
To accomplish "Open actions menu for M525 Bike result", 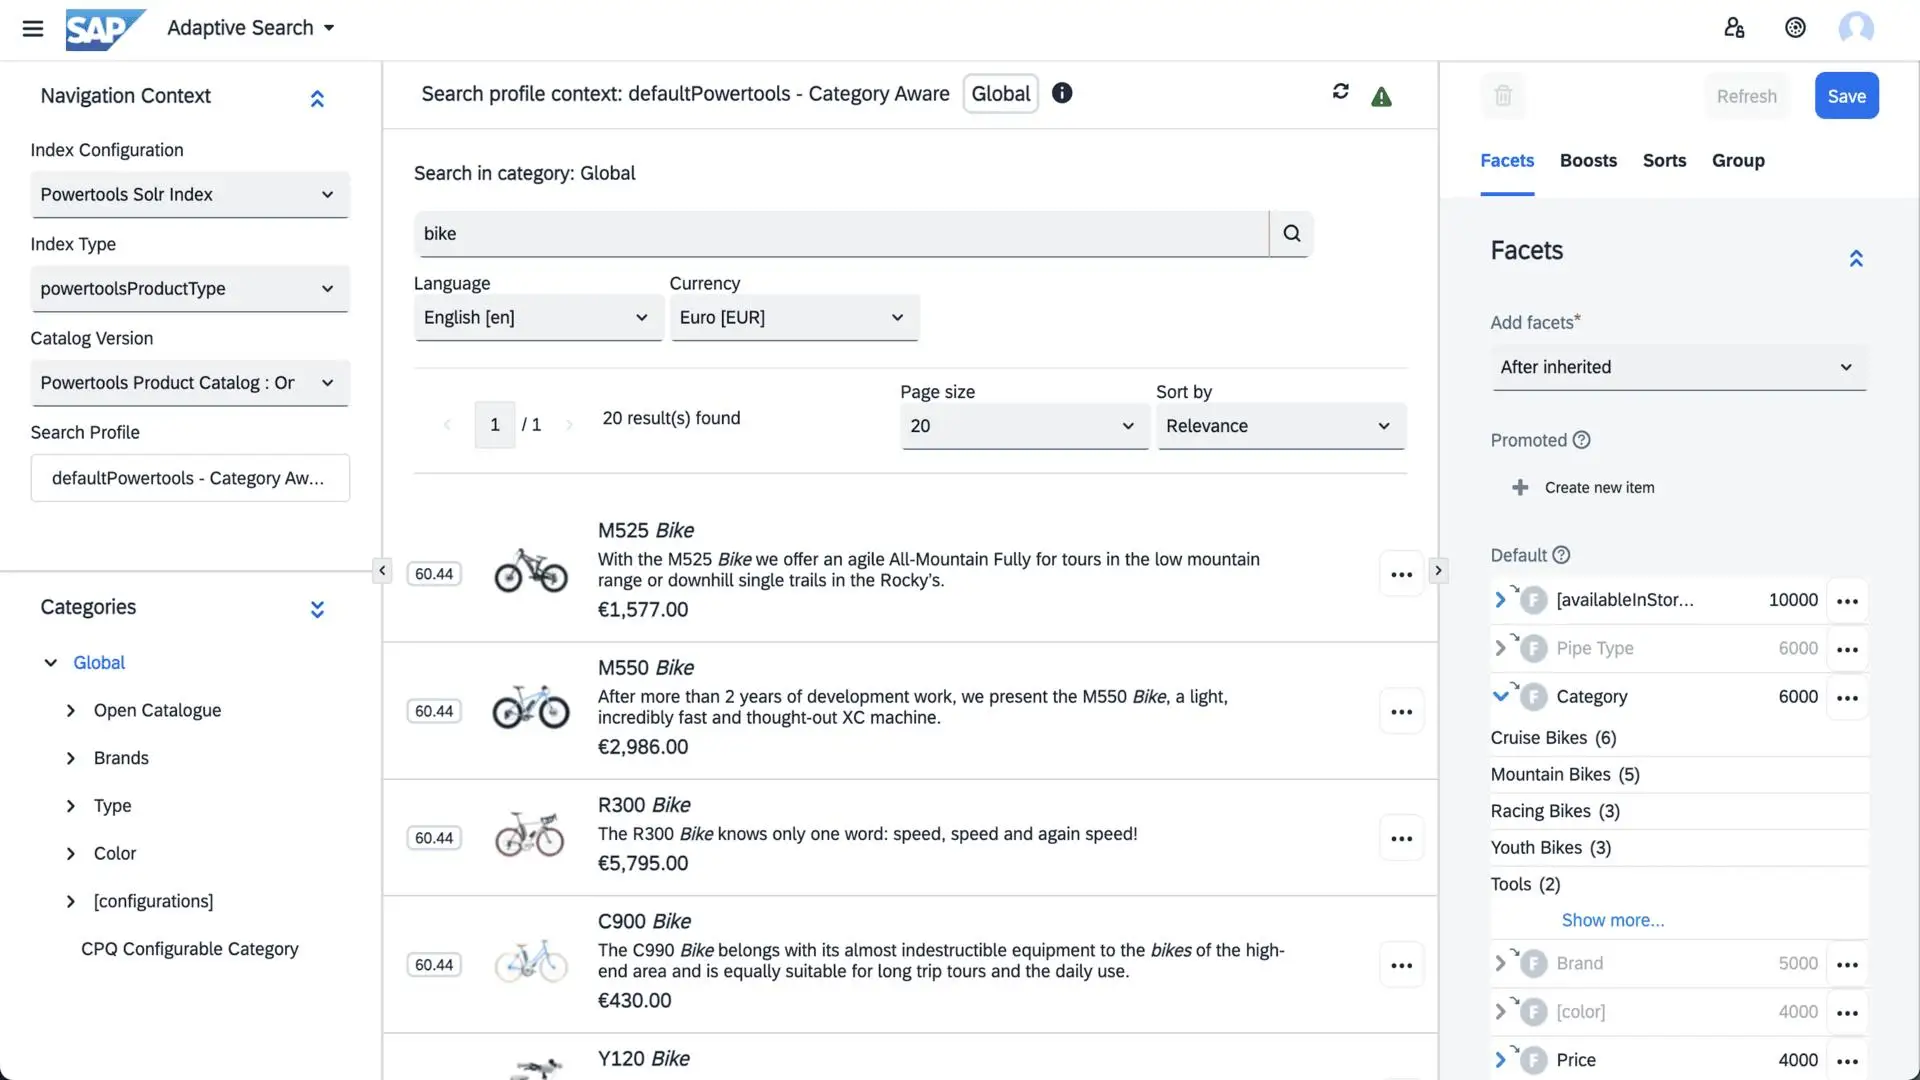I will pos(1401,574).
